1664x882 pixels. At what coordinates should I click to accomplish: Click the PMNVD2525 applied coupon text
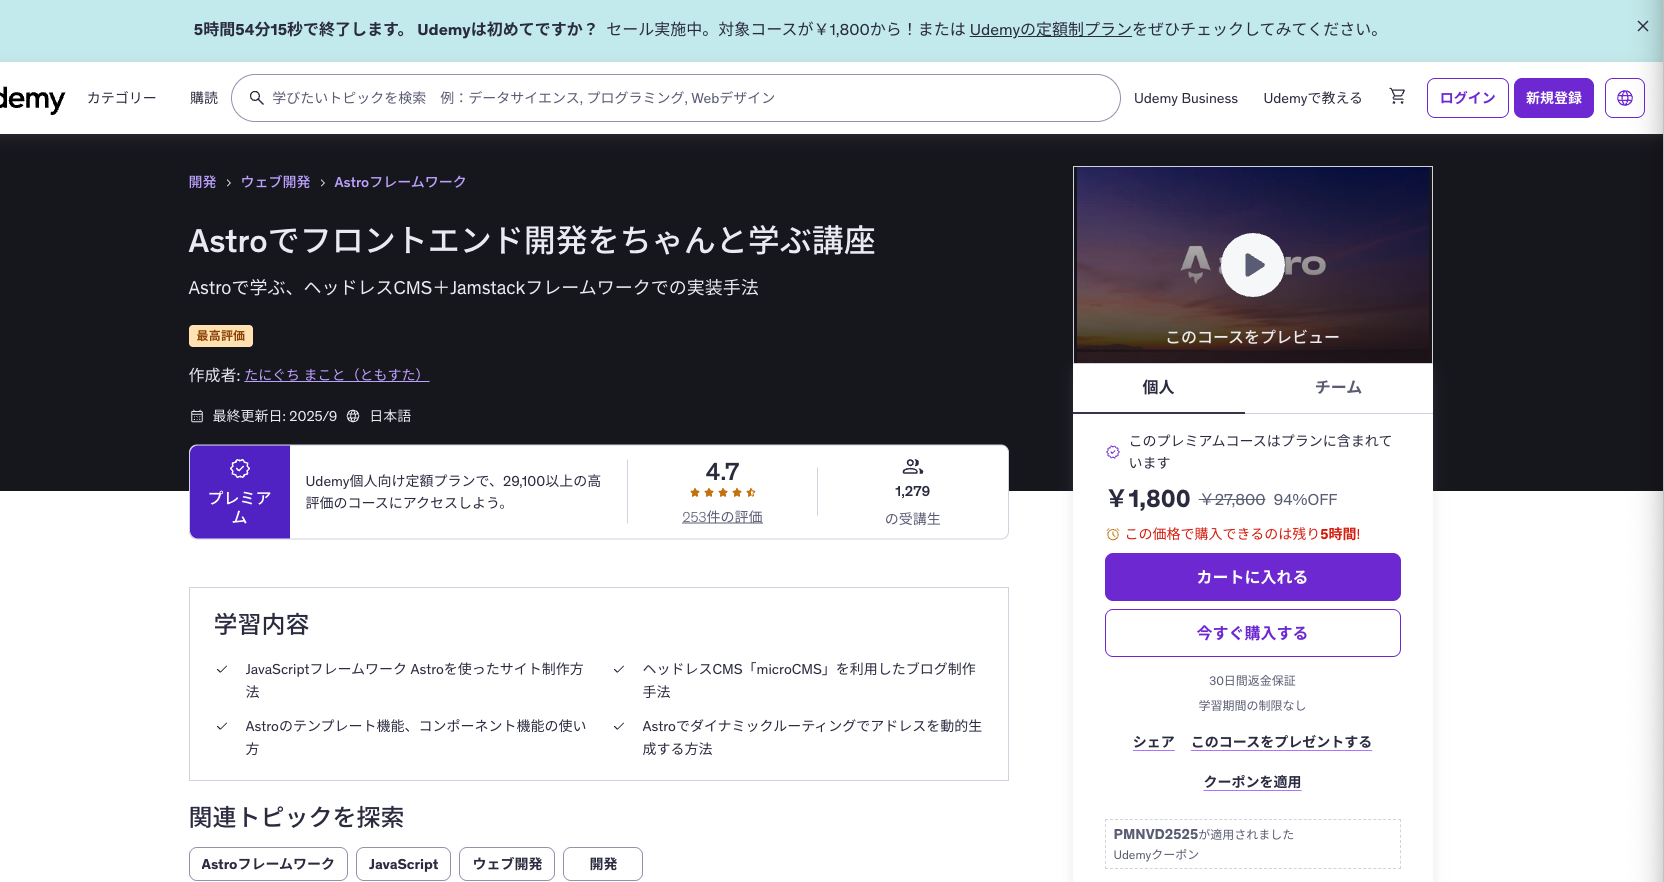[x=1203, y=834]
